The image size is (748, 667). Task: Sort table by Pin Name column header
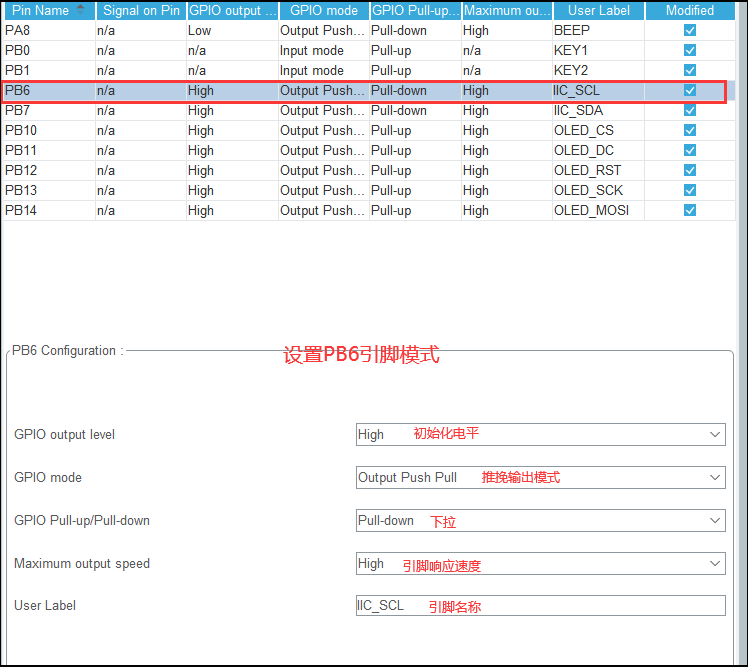(48, 10)
